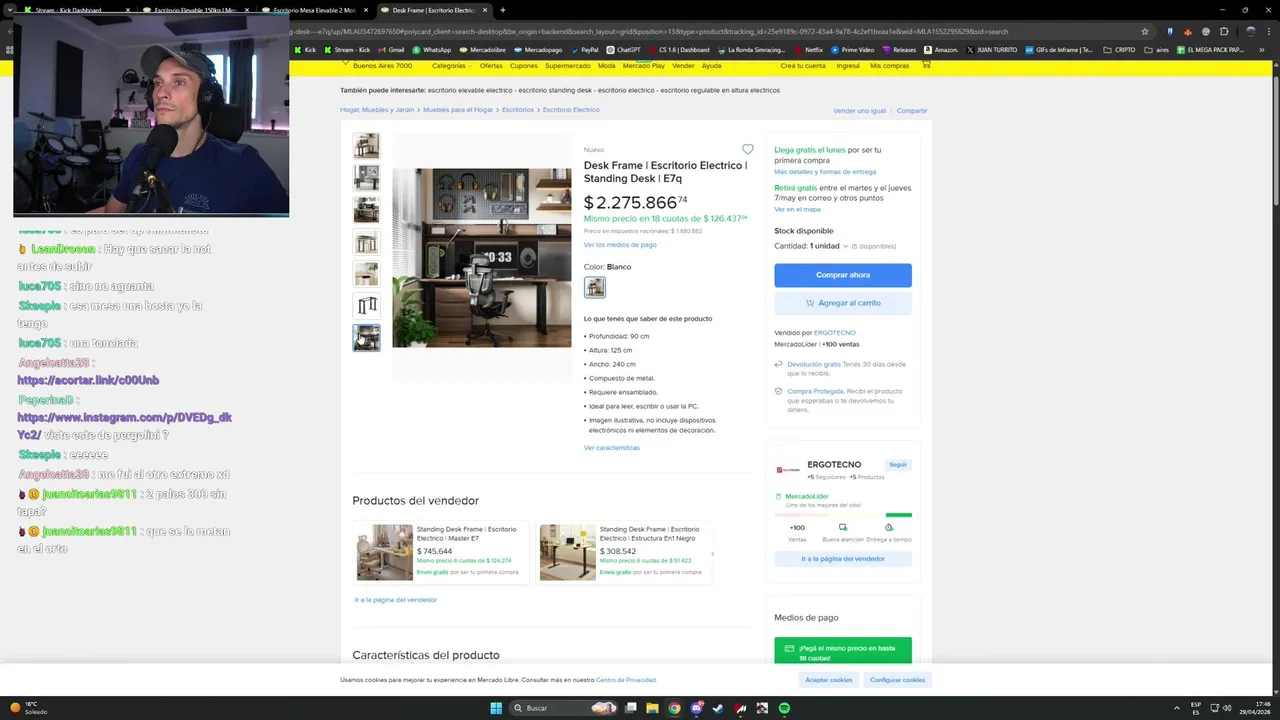Screen dimensions: 1280x720
Task: Open the Escritorios breadcrumb link
Action: 518,110
